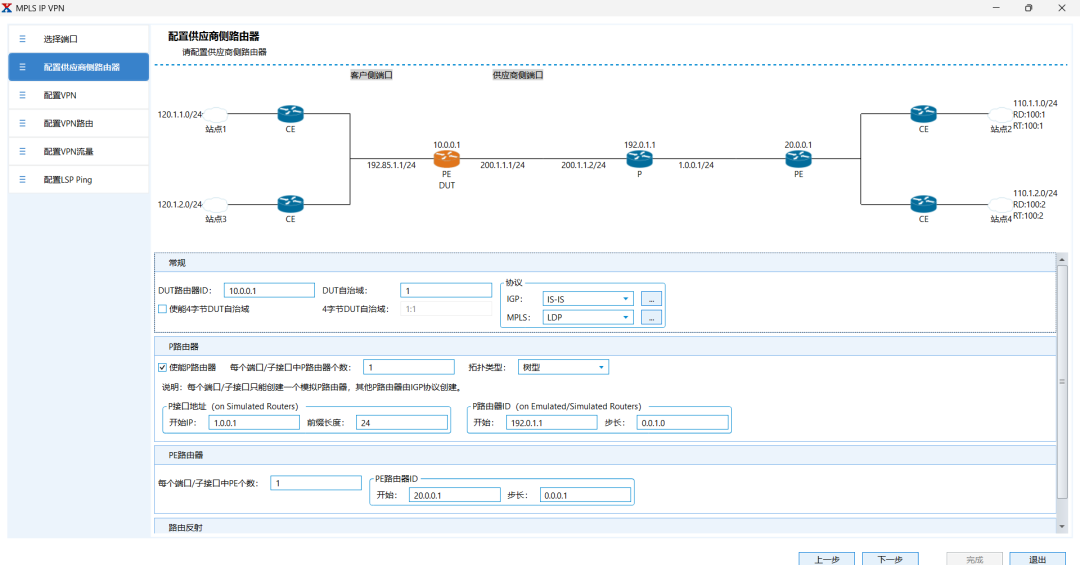Select the 配置VPN路由 step in sidebar
The height and width of the screenshot is (565, 1080).
click(x=68, y=123)
